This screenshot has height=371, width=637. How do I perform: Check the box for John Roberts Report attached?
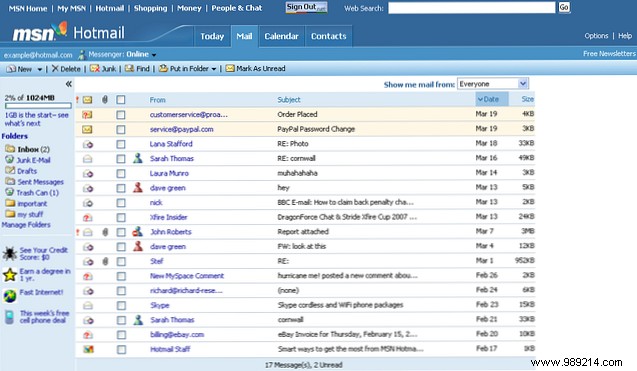pos(121,232)
